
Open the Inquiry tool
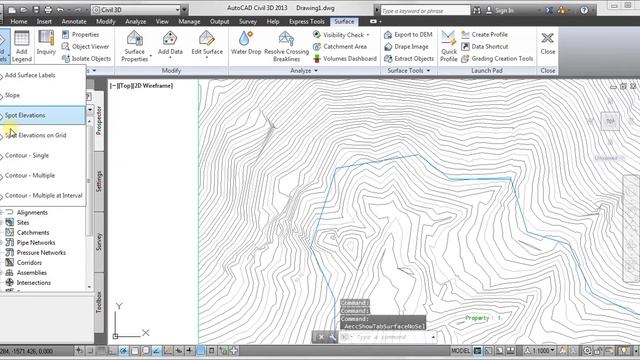(46, 43)
